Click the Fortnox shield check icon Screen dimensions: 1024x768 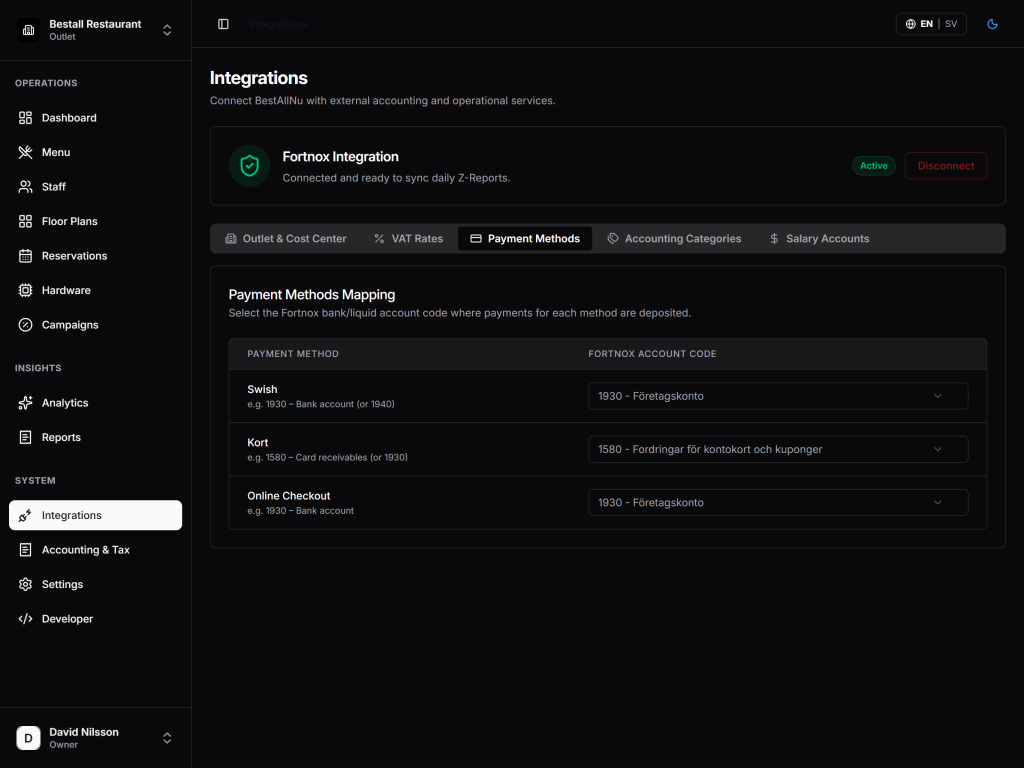pos(249,166)
